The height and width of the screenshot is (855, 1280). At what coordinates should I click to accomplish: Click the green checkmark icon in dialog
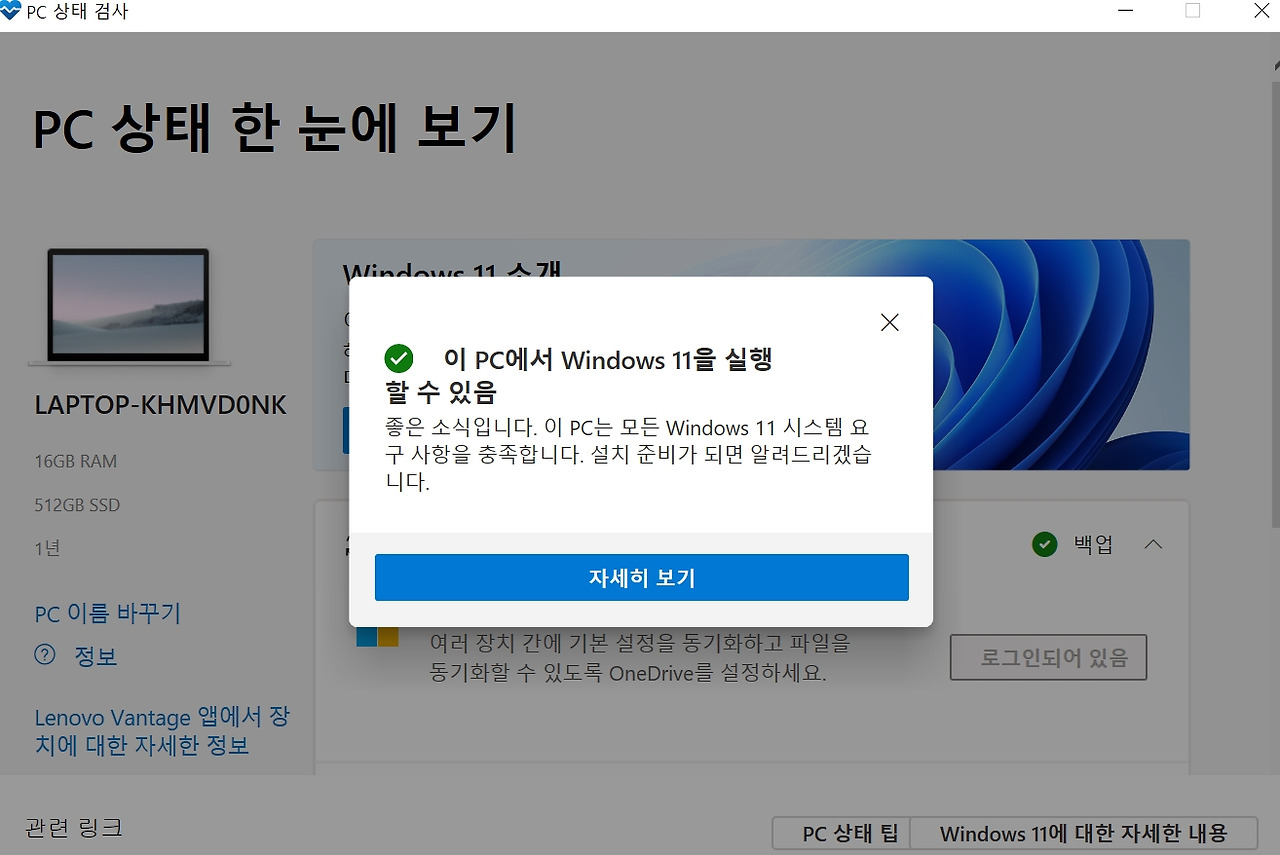[398, 359]
